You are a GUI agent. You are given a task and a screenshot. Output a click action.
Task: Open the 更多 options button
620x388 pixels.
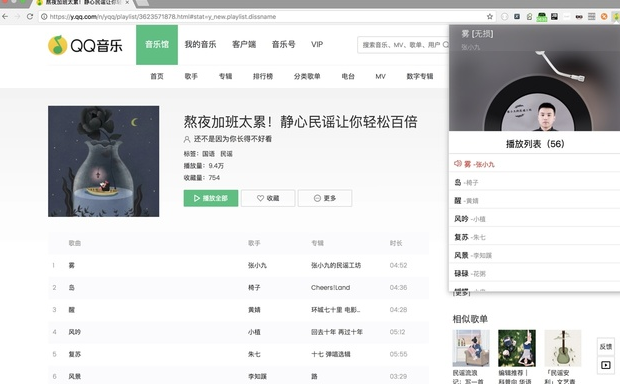click(x=325, y=198)
